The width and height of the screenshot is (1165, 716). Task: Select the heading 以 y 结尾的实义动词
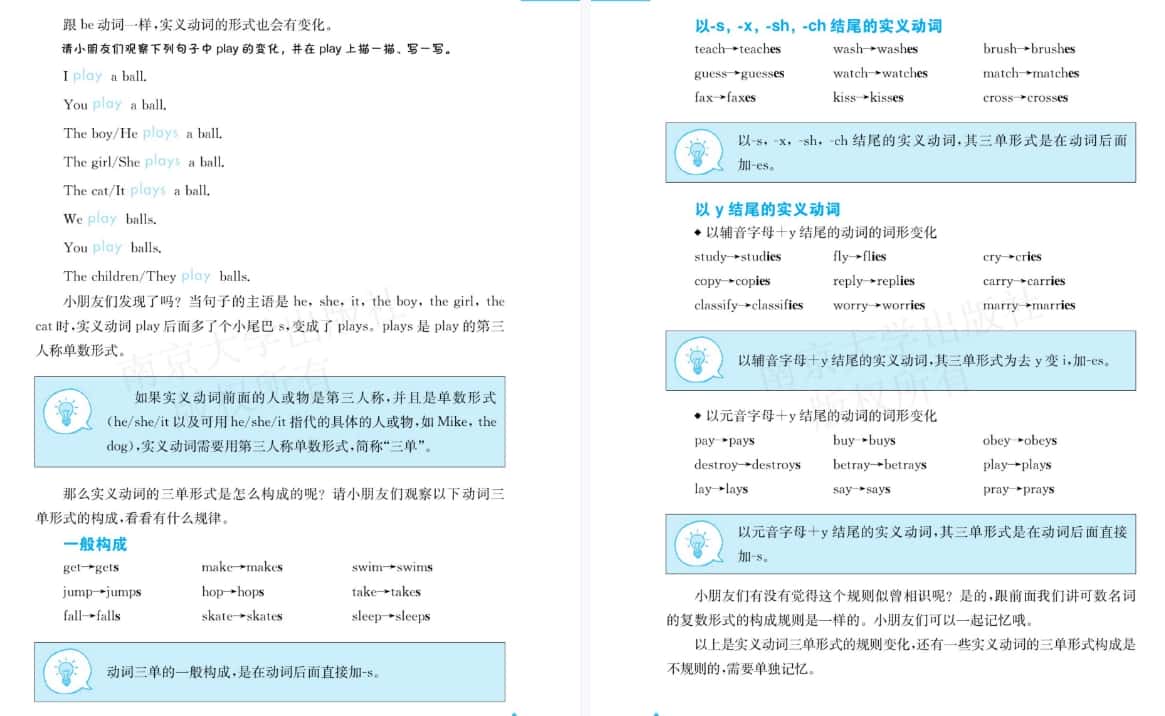click(x=768, y=209)
